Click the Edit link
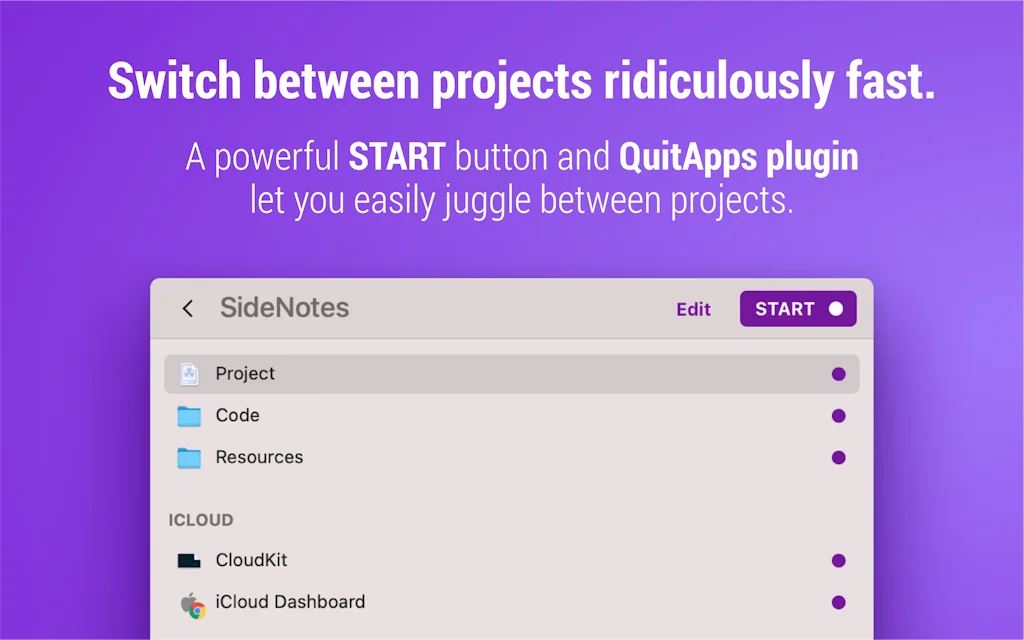 [693, 309]
